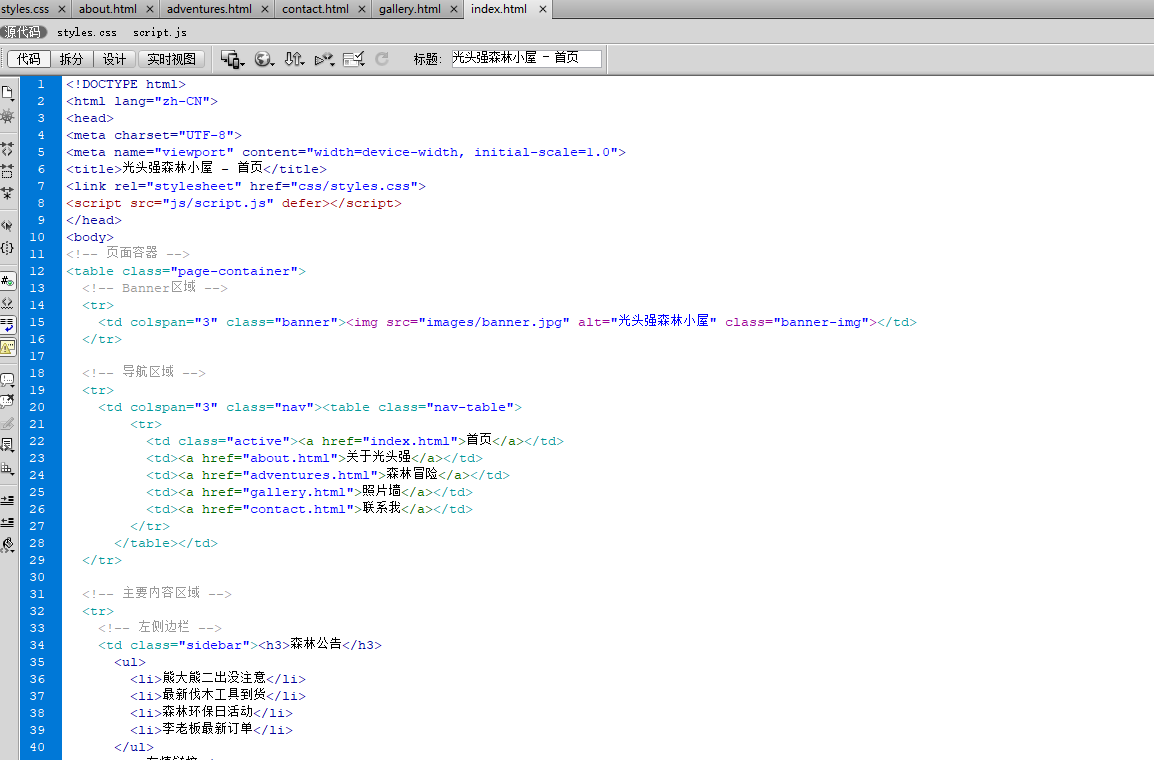Toggle Highlight Invalid Code
This screenshot has width=1154, height=760.
(7, 303)
